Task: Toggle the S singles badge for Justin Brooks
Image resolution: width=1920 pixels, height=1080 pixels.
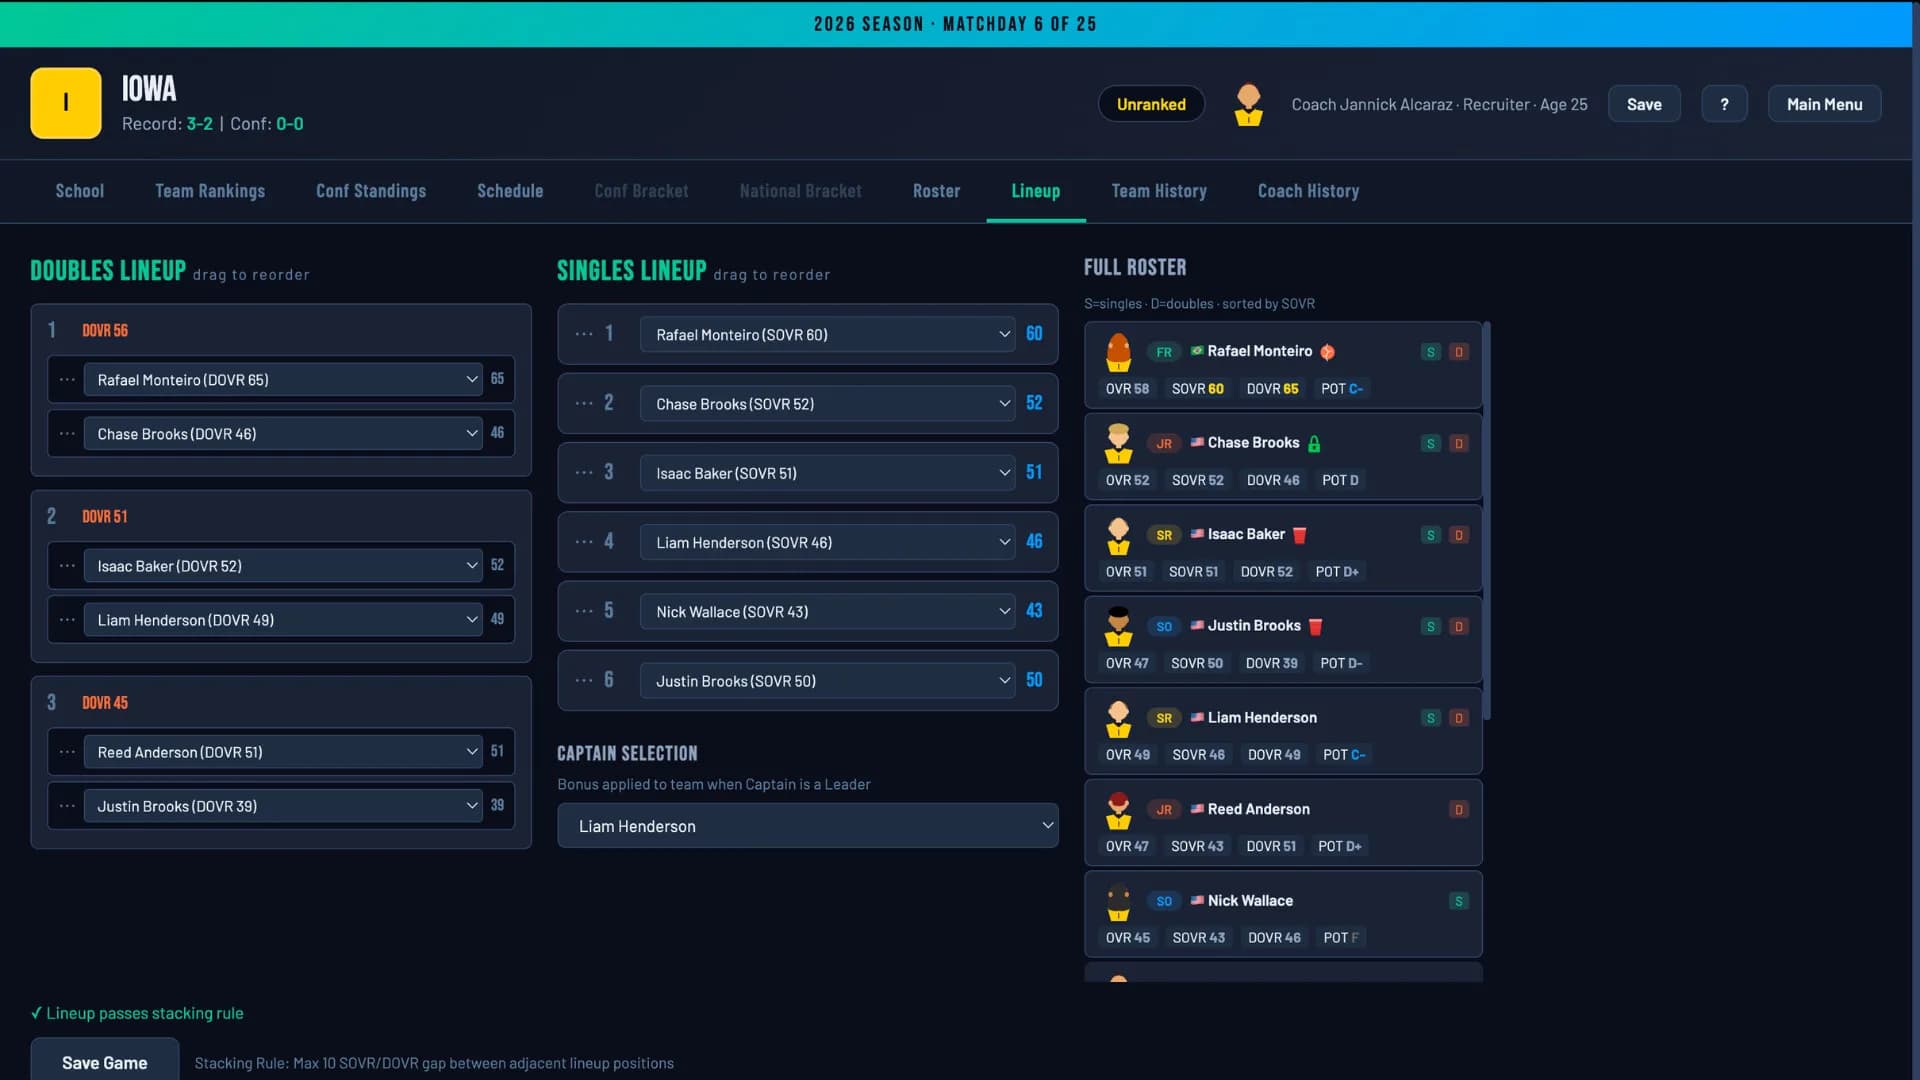Action: click(x=1430, y=627)
